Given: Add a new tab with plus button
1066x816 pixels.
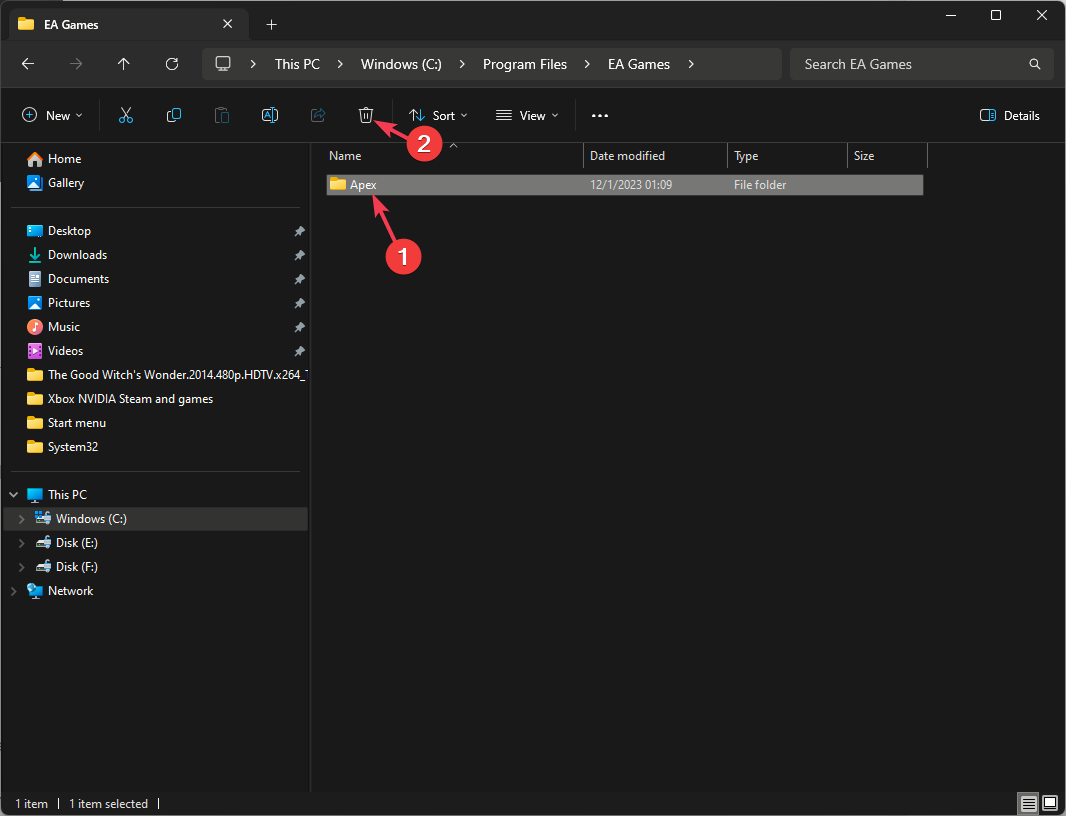Looking at the screenshot, I should (271, 25).
